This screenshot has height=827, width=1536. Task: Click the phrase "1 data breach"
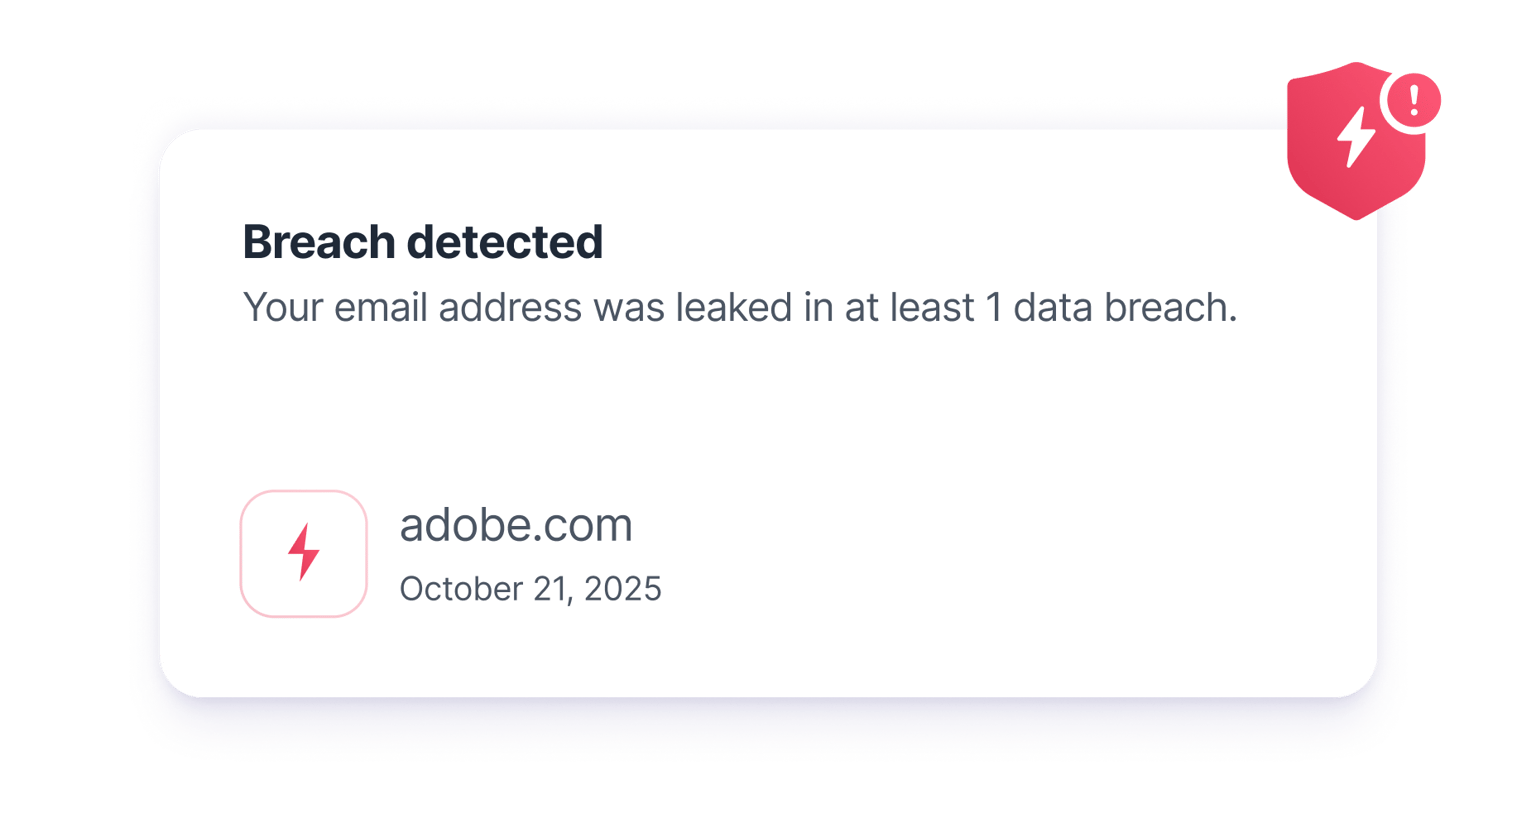pos(1110,308)
